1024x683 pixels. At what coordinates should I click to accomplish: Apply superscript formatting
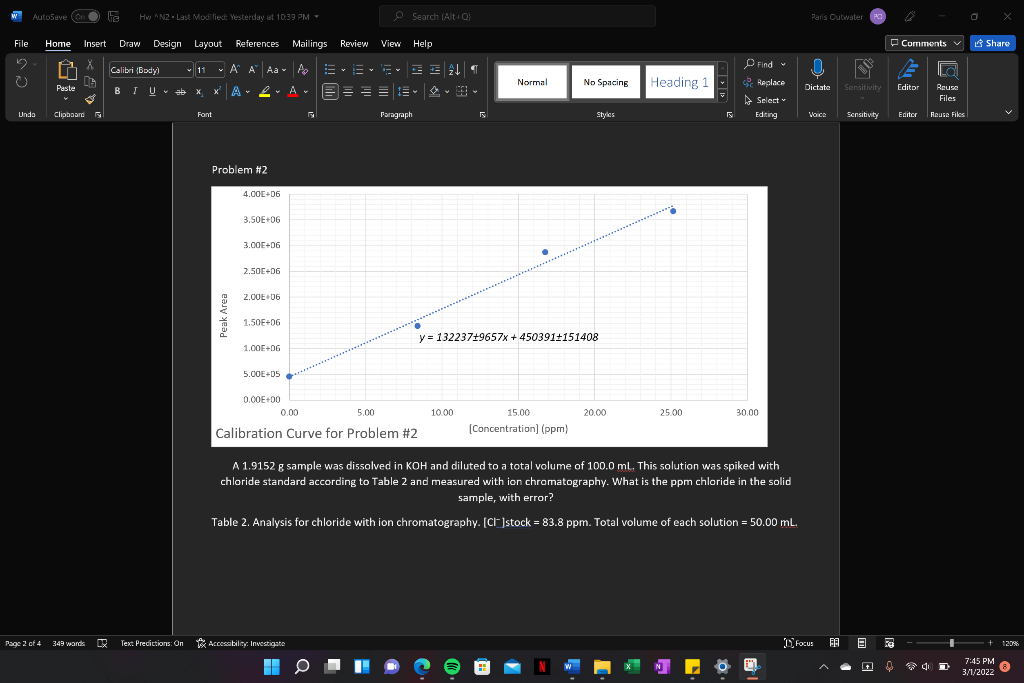[x=215, y=92]
